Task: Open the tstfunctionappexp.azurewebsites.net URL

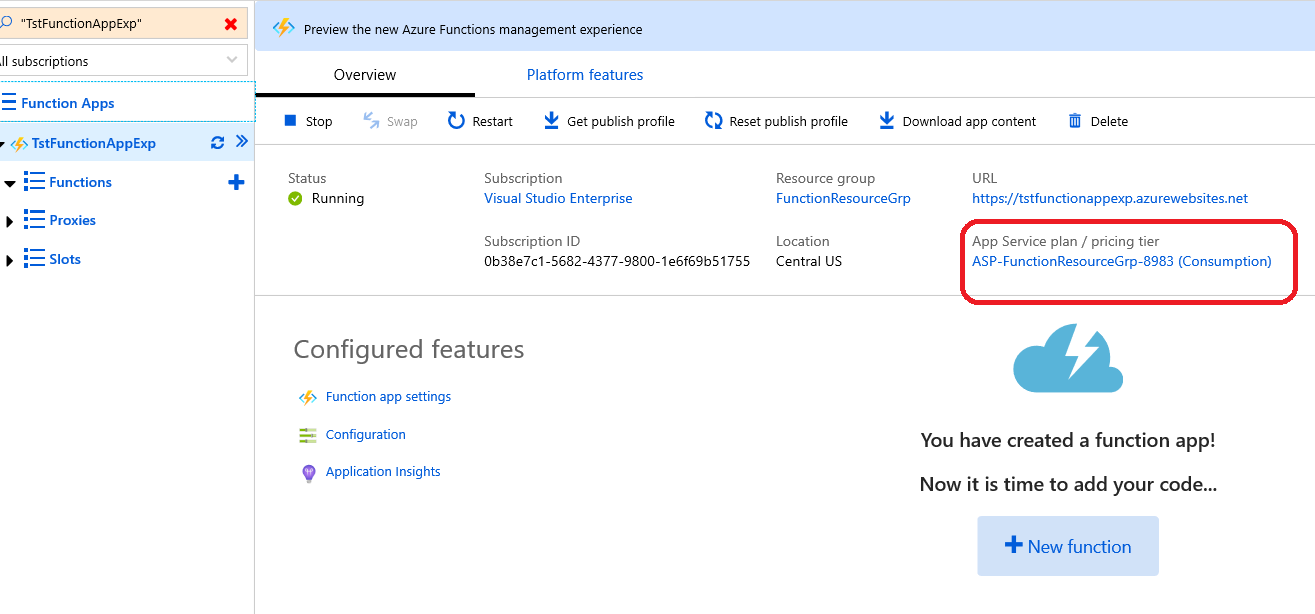Action: pyautogui.click(x=1110, y=198)
